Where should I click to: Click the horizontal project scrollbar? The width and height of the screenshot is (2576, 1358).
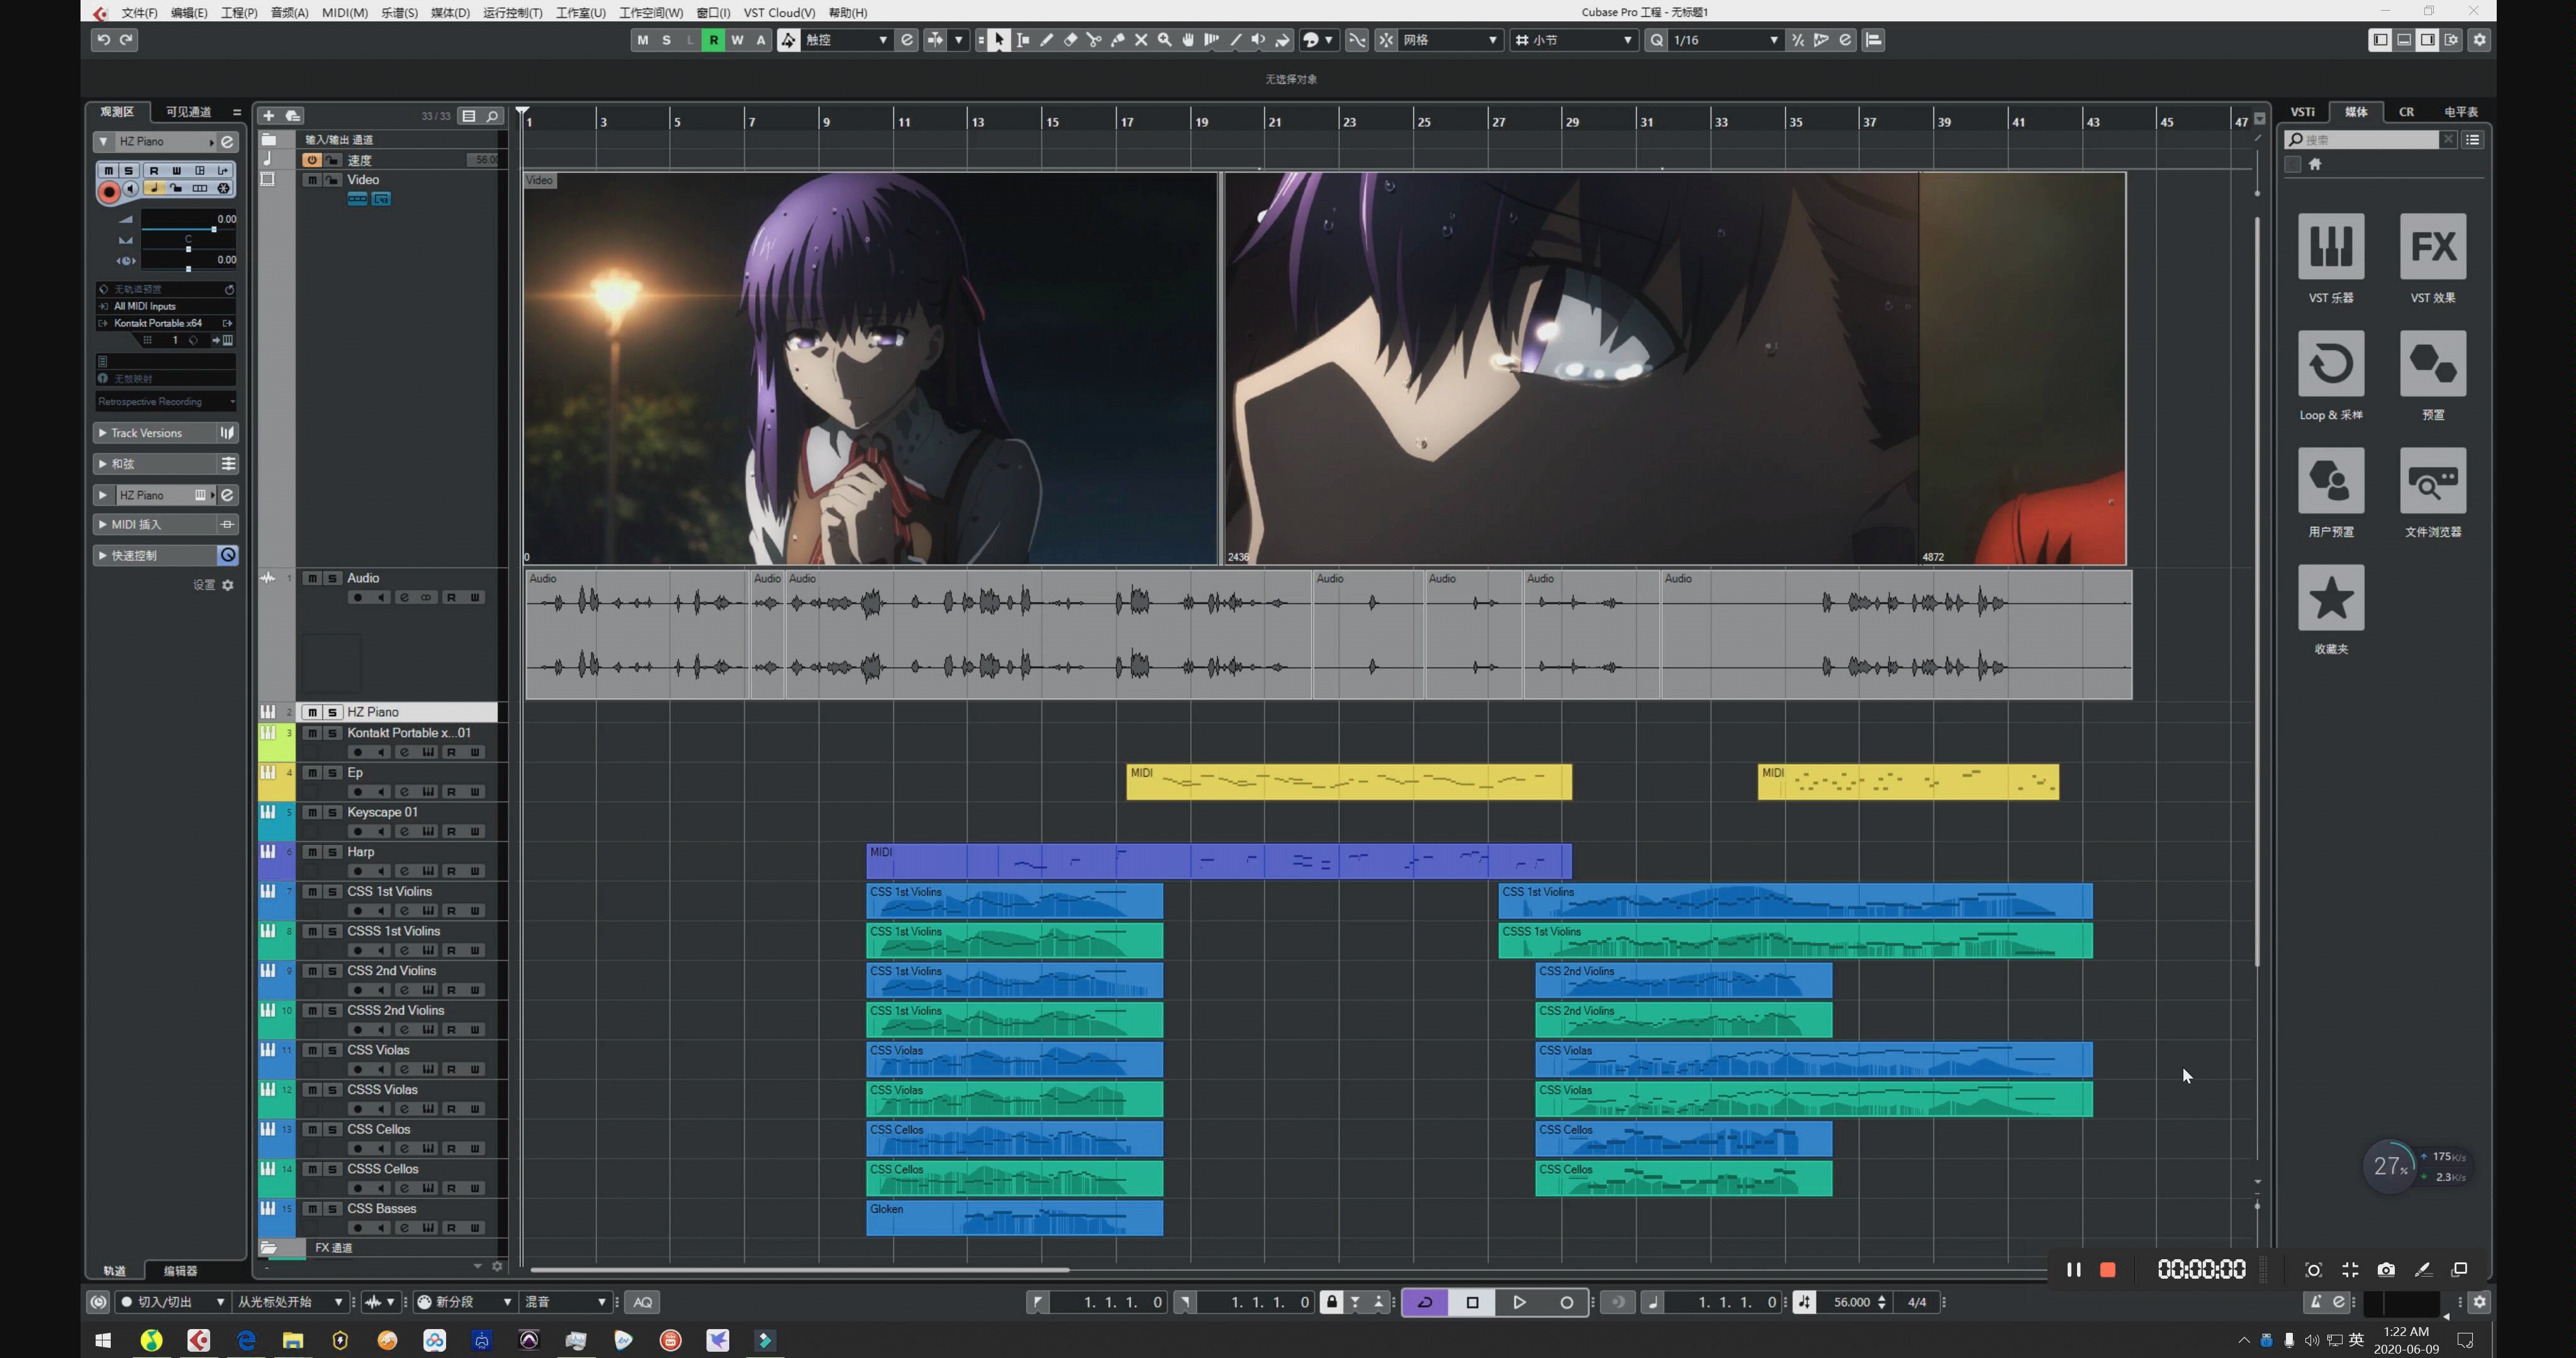(x=800, y=1270)
